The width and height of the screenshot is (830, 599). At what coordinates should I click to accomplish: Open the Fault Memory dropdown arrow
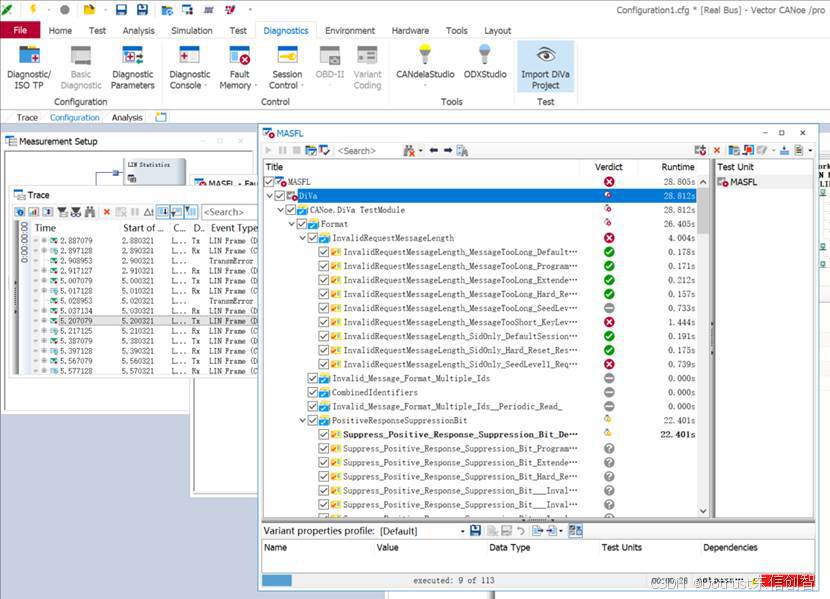pyautogui.click(x=256, y=86)
